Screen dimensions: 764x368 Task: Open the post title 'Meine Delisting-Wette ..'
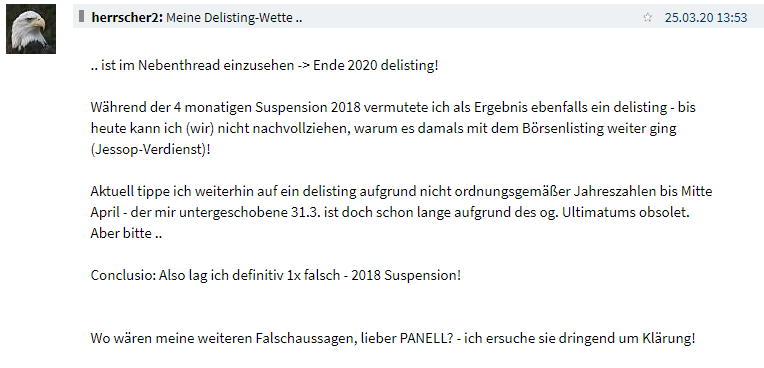(x=234, y=18)
